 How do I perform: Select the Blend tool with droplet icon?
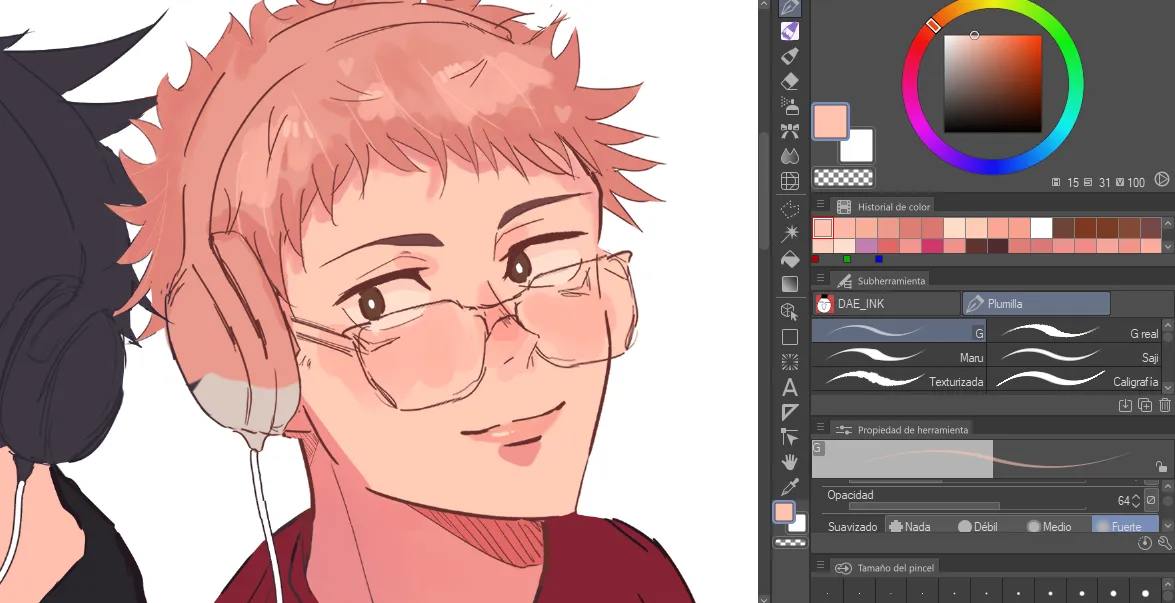pyautogui.click(x=789, y=156)
